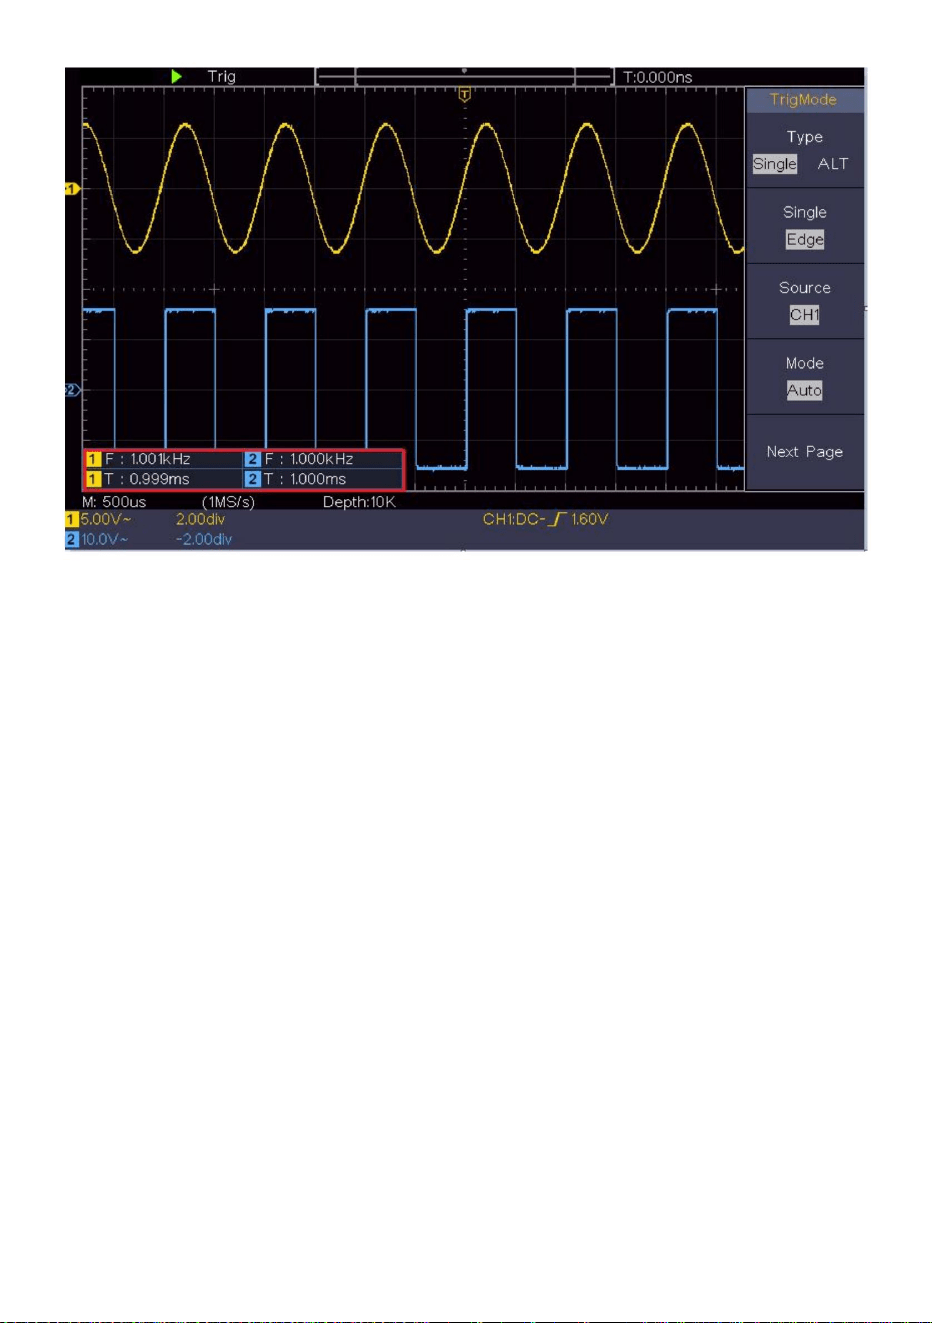Click the channel 2 frequency reading 1.000kHz
Screen dimensions: 932x1323
point(309,459)
